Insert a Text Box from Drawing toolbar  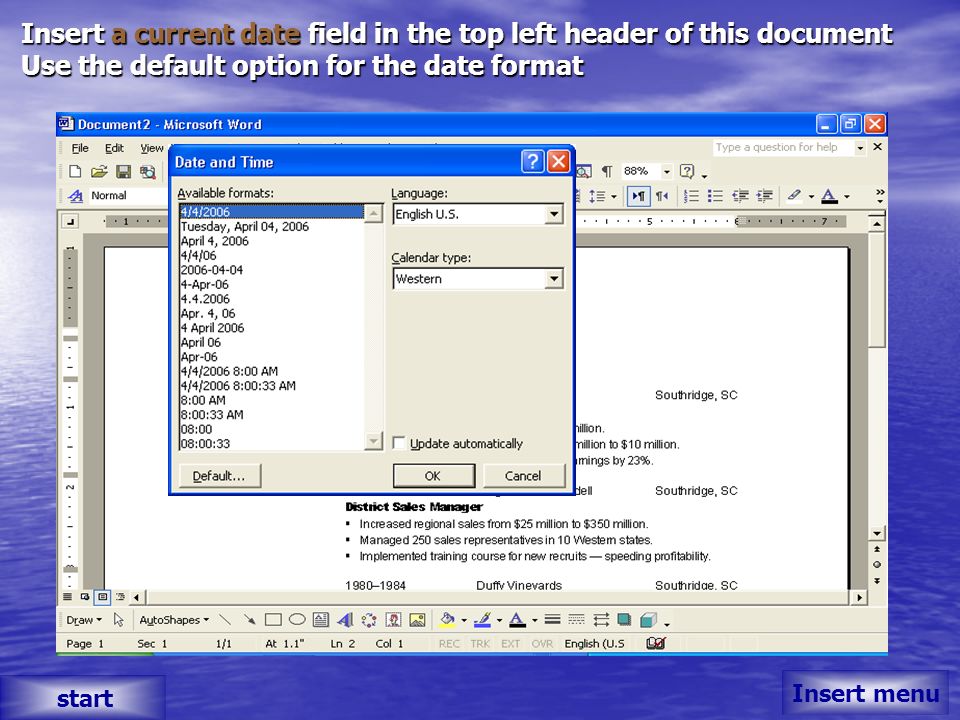click(x=321, y=620)
